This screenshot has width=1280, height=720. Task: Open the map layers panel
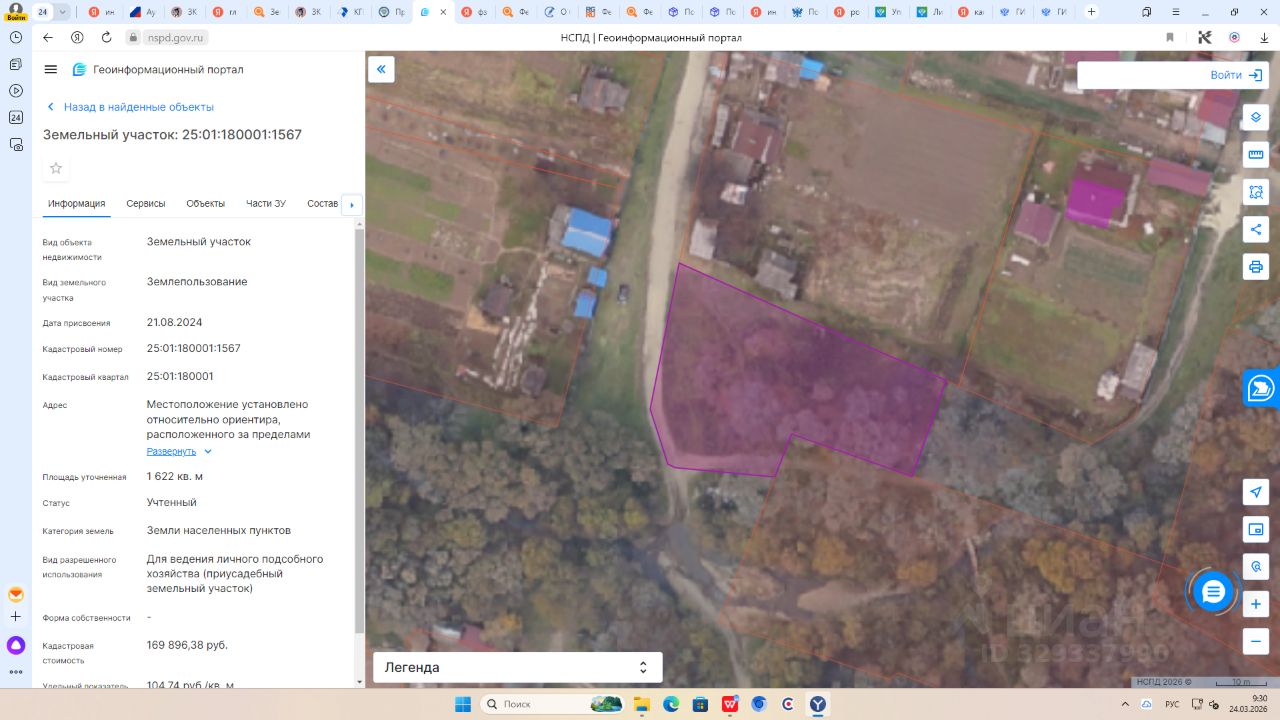(1256, 117)
